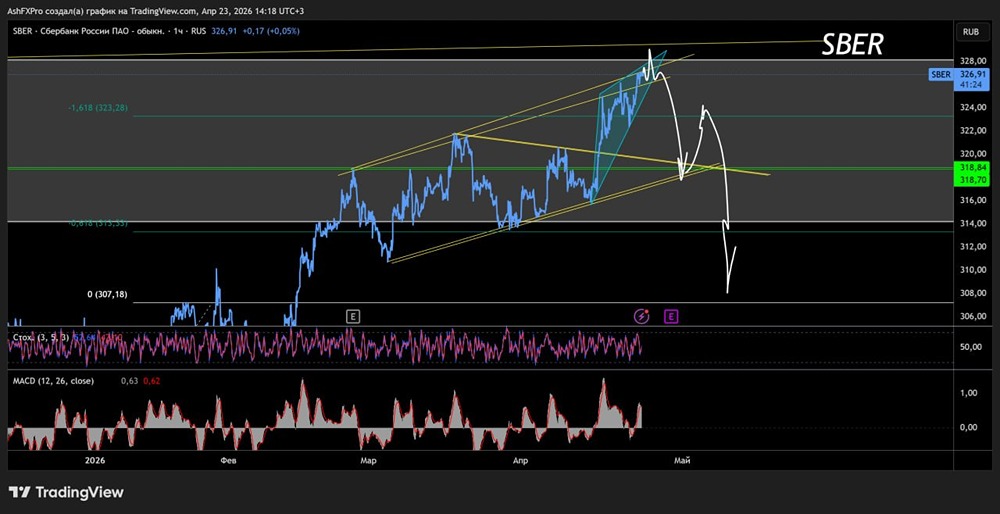Click the 50,00 stochastic scale label
Screen dimensions: 1000x514
[x=972, y=347]
